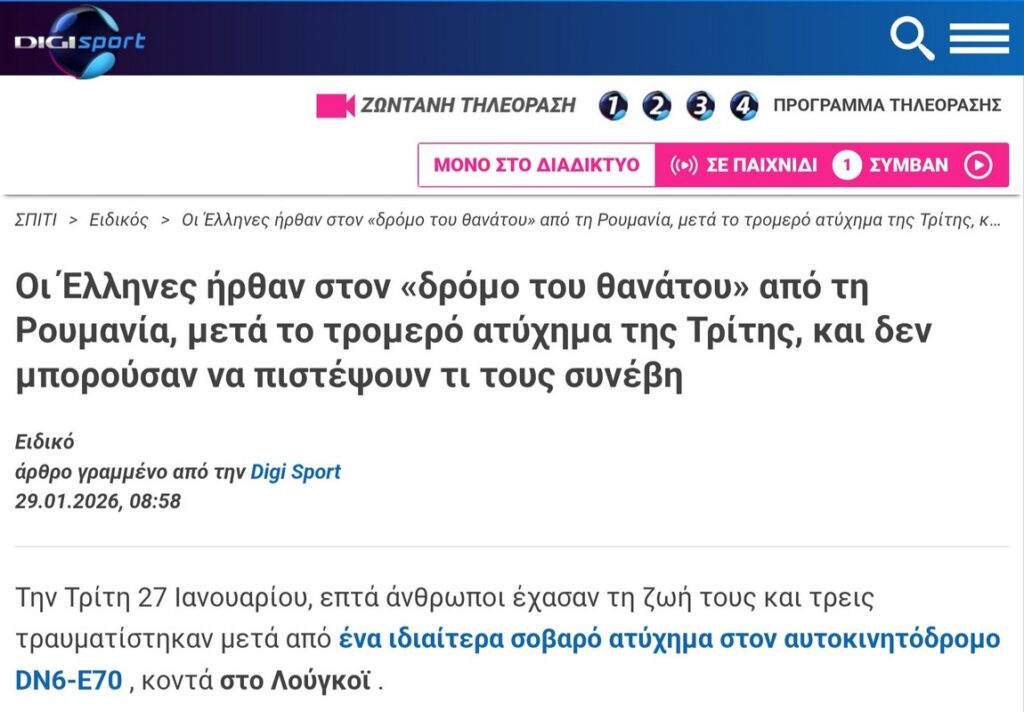Screen dimensions: 1024x712
Task: Select channel 1 icon
Action: coord(612,106)
